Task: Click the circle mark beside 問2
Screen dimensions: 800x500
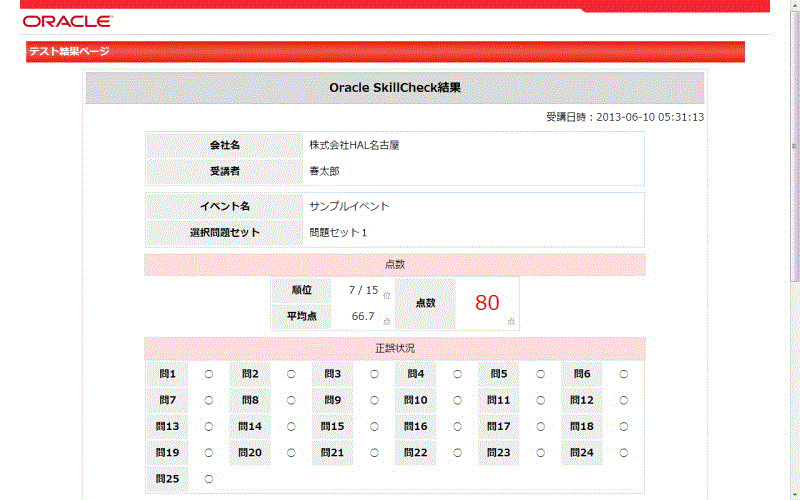Action: (x=291, y=374)
